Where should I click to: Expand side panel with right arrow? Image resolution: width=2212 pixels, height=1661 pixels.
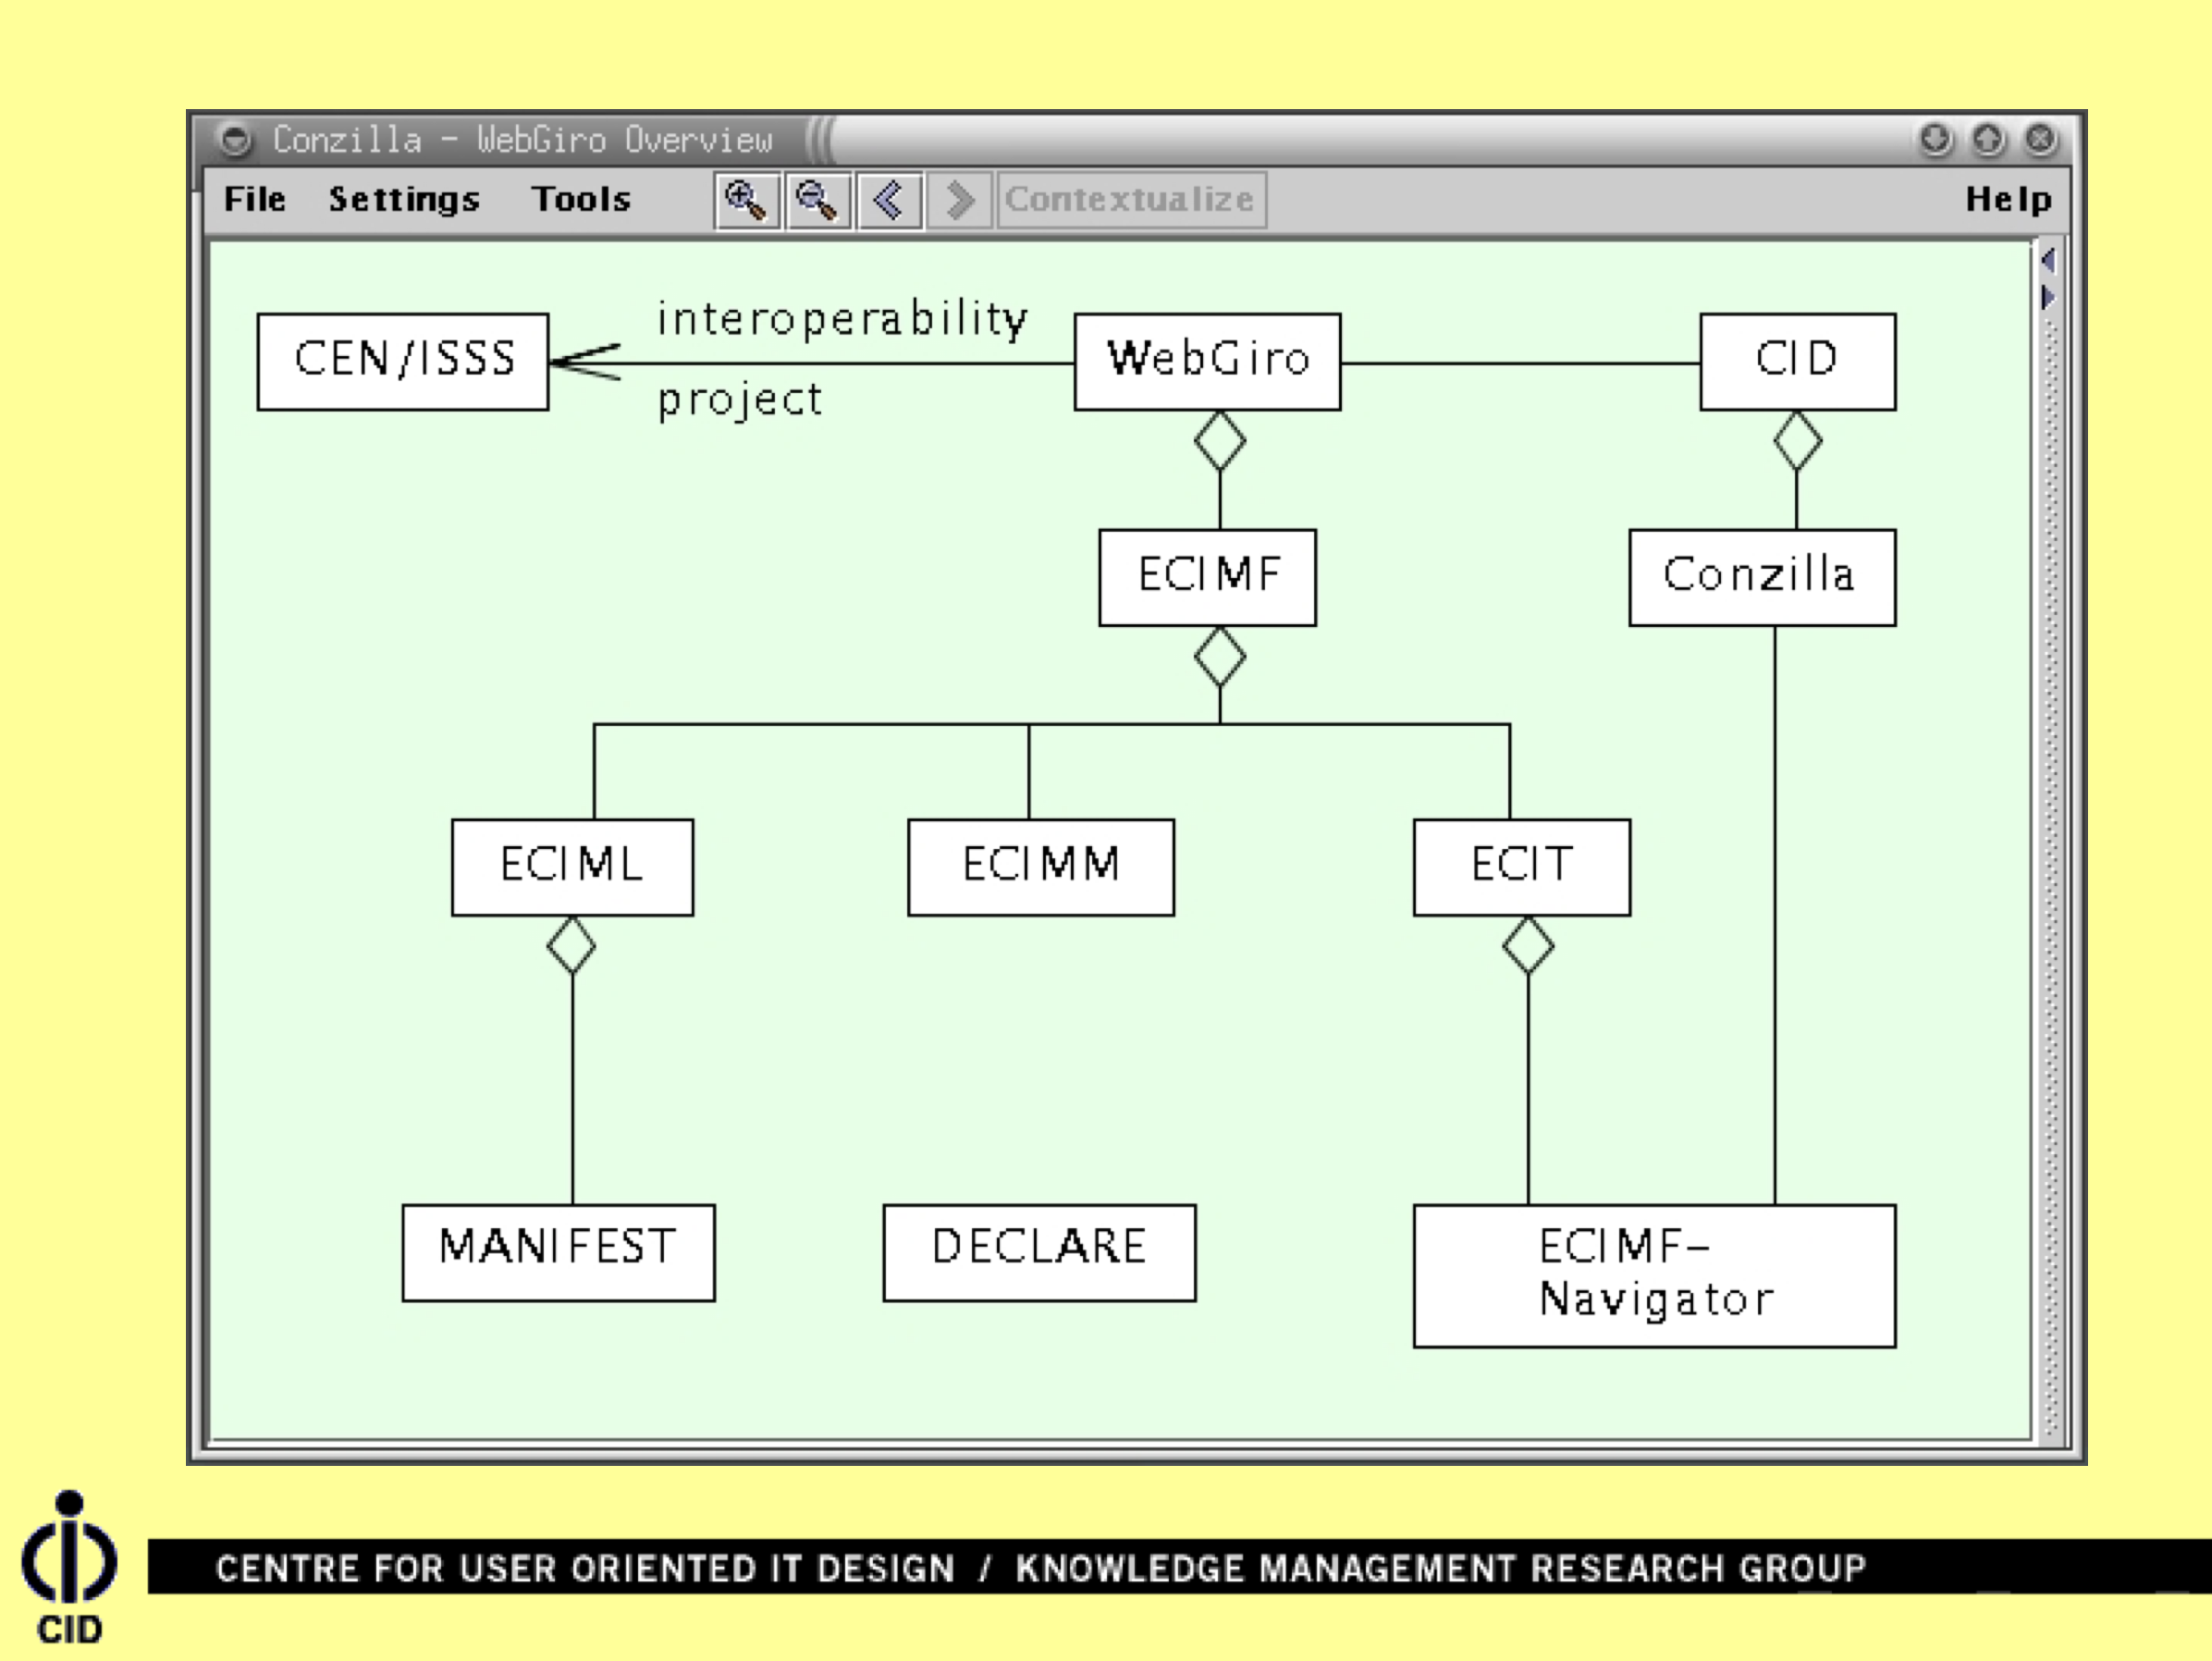(2047, 297)
